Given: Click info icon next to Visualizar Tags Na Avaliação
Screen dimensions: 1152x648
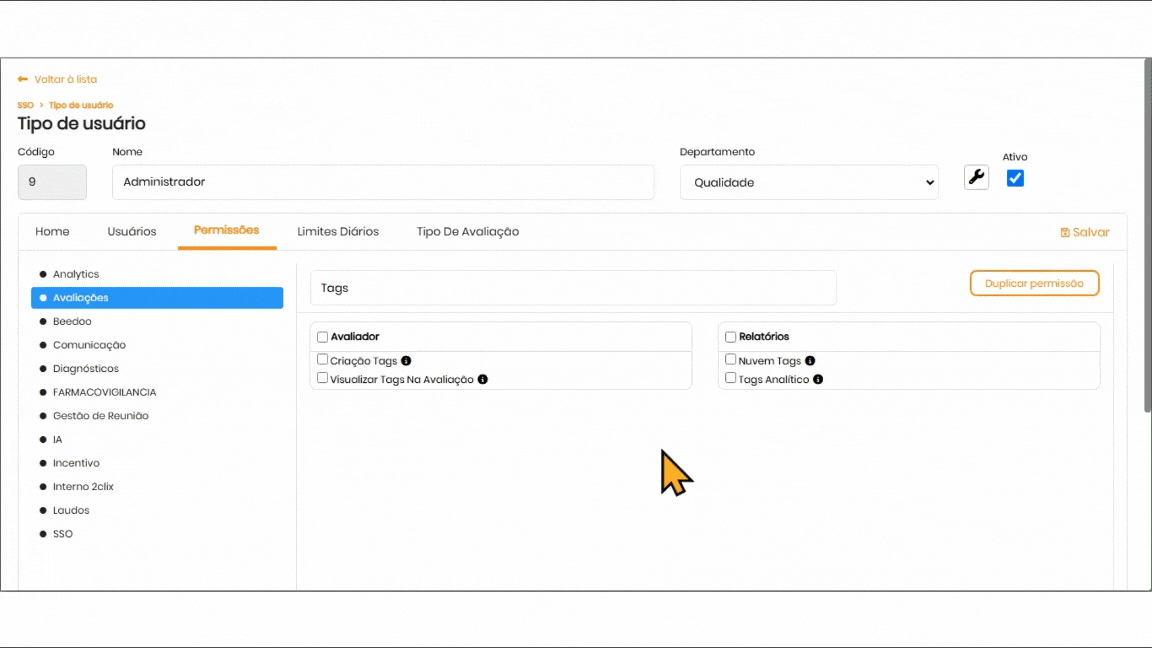Looking at the screenshot, I should (483, 380).
